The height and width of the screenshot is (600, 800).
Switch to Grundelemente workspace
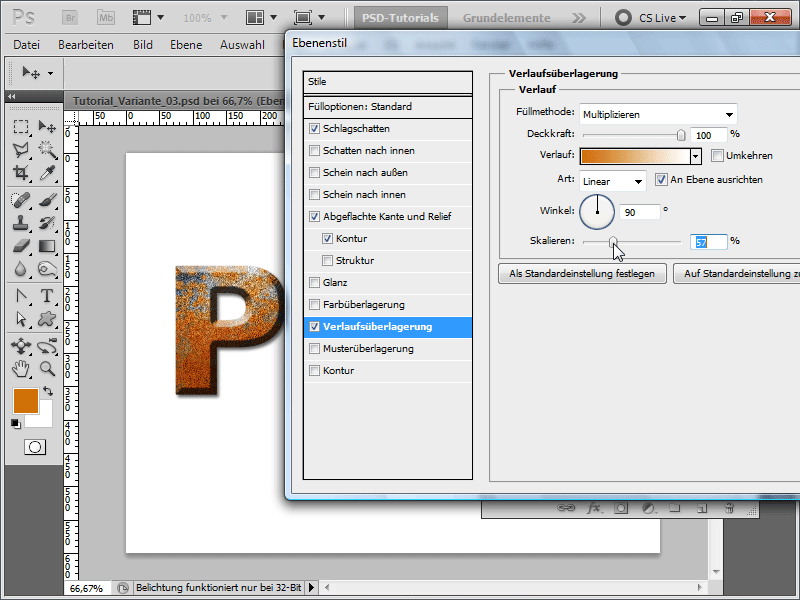pos(507,18)
